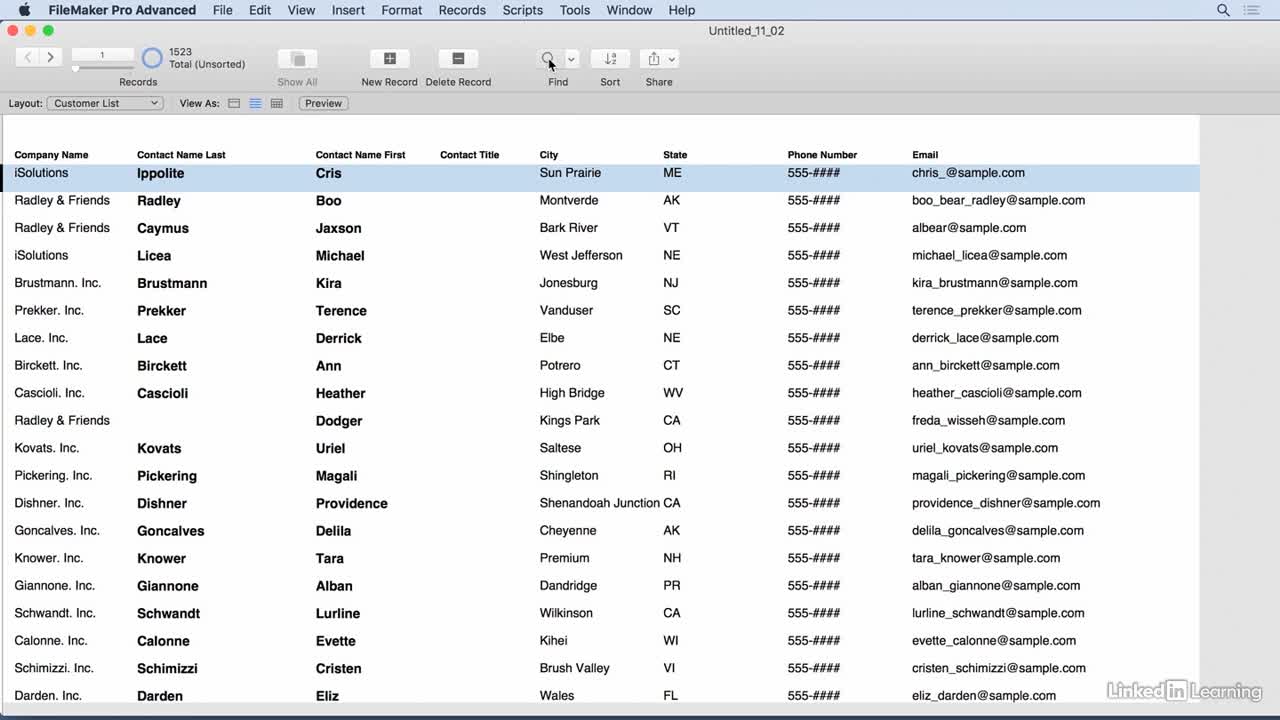This screenshot has height=720, width=1280.
Task: Expand the Share dropdown arrow
Action: (x=672, y=59)
